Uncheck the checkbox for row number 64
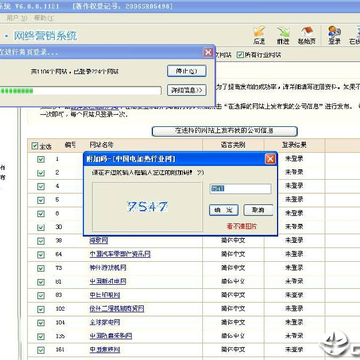The width and height of the screenshot is (360, 360). click(41, 255)
